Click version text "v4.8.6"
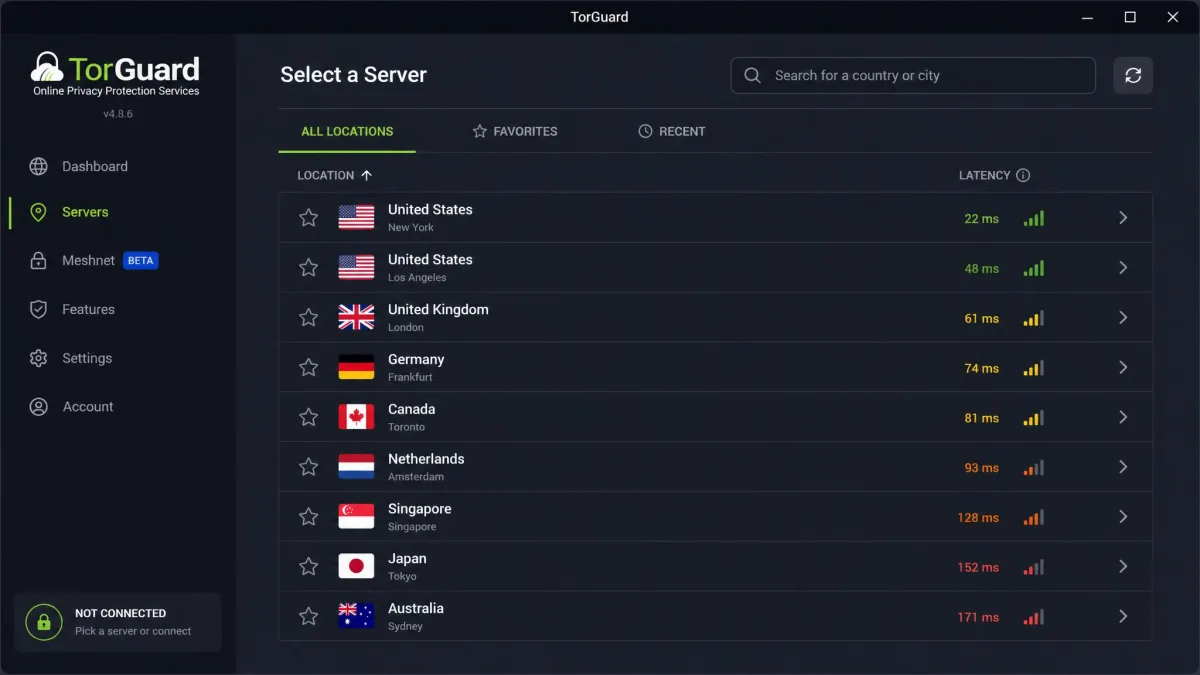 click(118, 114)
